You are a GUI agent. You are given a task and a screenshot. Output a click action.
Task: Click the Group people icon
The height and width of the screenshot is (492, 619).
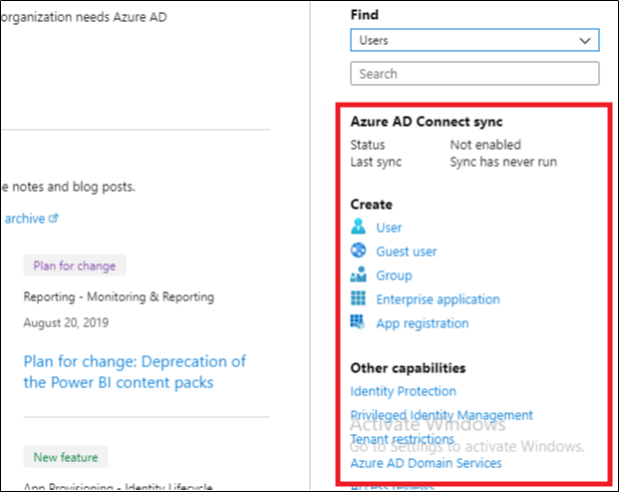tap(358, 275)
